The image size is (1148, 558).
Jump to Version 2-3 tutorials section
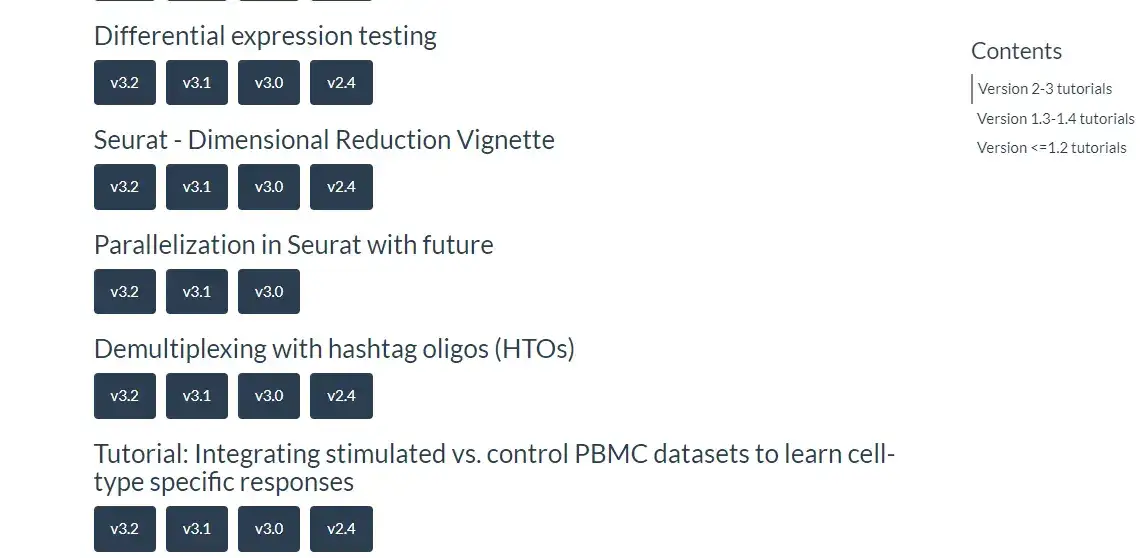click(x=1045, y=89)
